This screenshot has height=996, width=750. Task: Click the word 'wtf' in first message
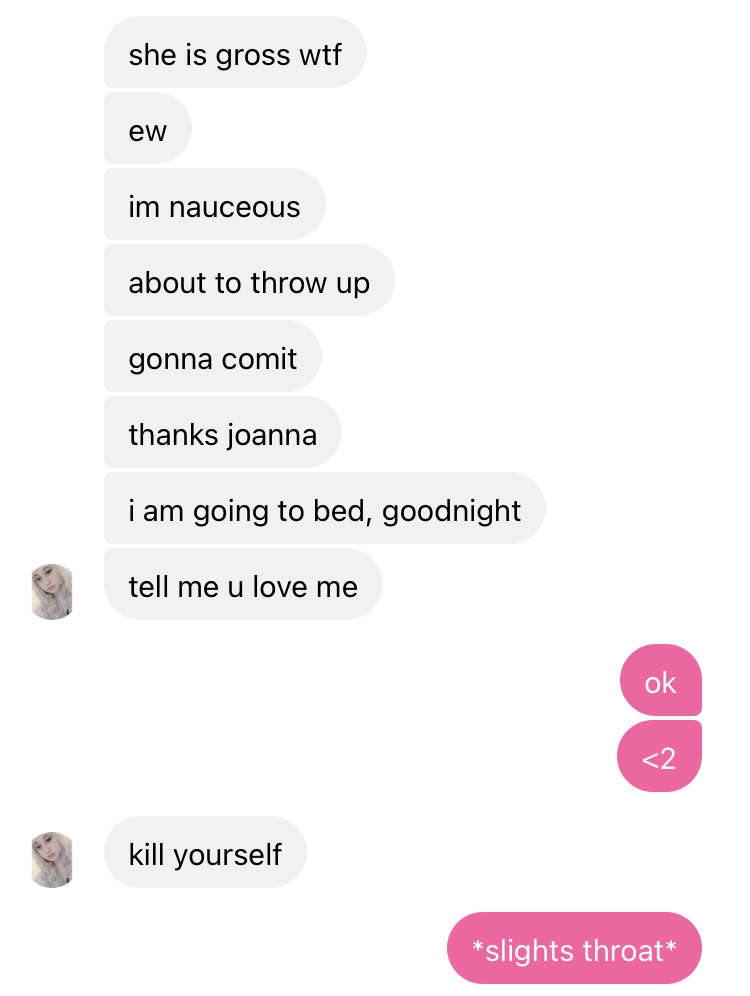(321, 54)
